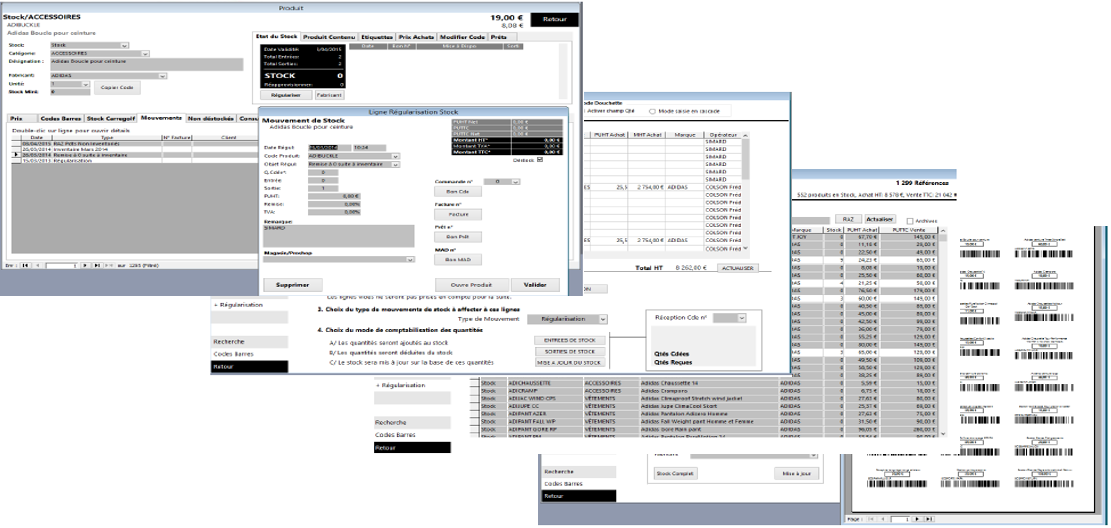The width and height of the screenshot is (1111, 528).
Task: Click the MISE A JOUR DU STOCK button
Action: tap(570, 362)
